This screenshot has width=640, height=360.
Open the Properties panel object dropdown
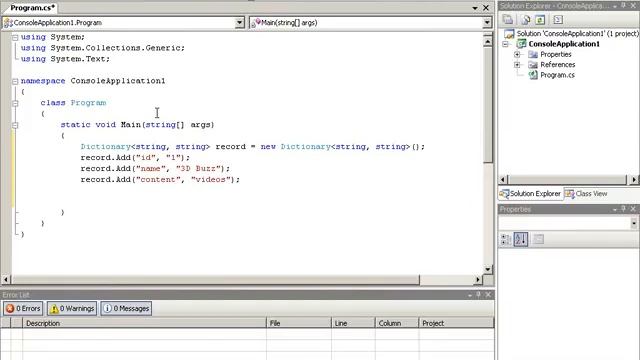633,223
